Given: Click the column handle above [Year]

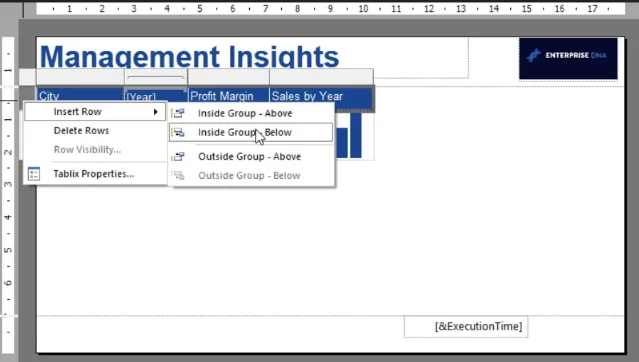Looking at the screenshot, I should (156, 77).
